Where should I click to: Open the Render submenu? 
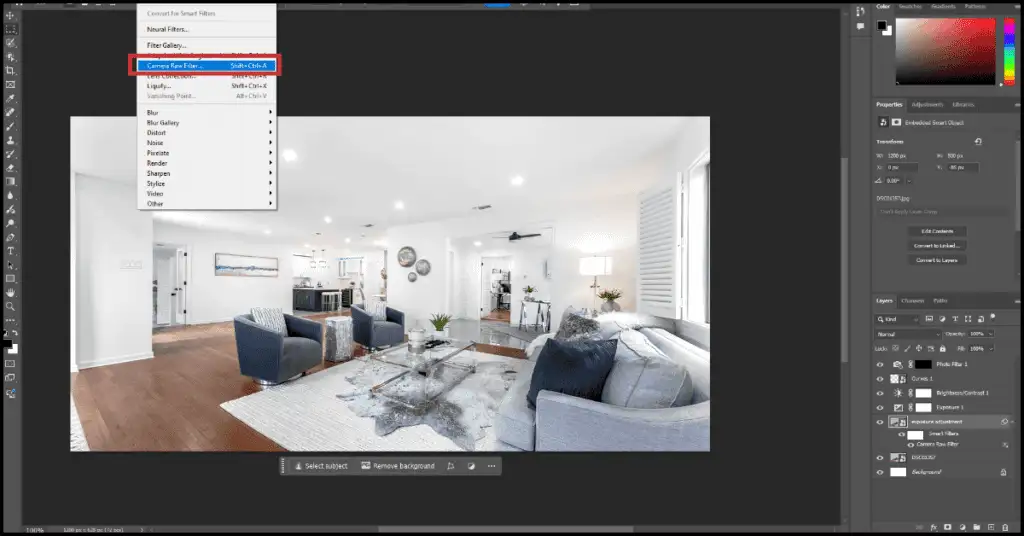pyautogui.click(x=206, y=163)
